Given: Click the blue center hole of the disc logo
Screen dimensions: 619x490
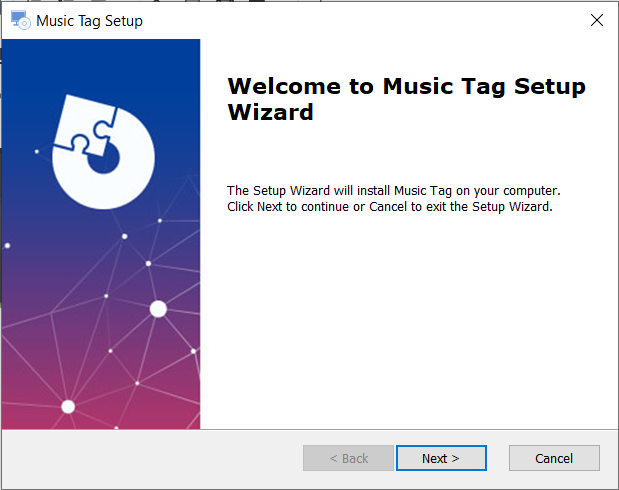Looking at the screenshot, I should coord(103,158).
